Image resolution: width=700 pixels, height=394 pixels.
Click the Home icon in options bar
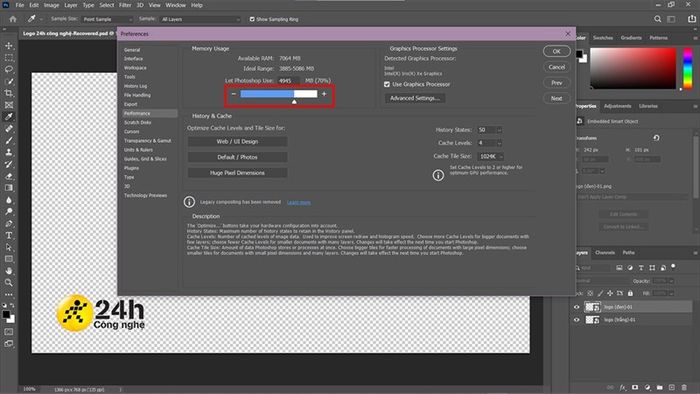13,19
